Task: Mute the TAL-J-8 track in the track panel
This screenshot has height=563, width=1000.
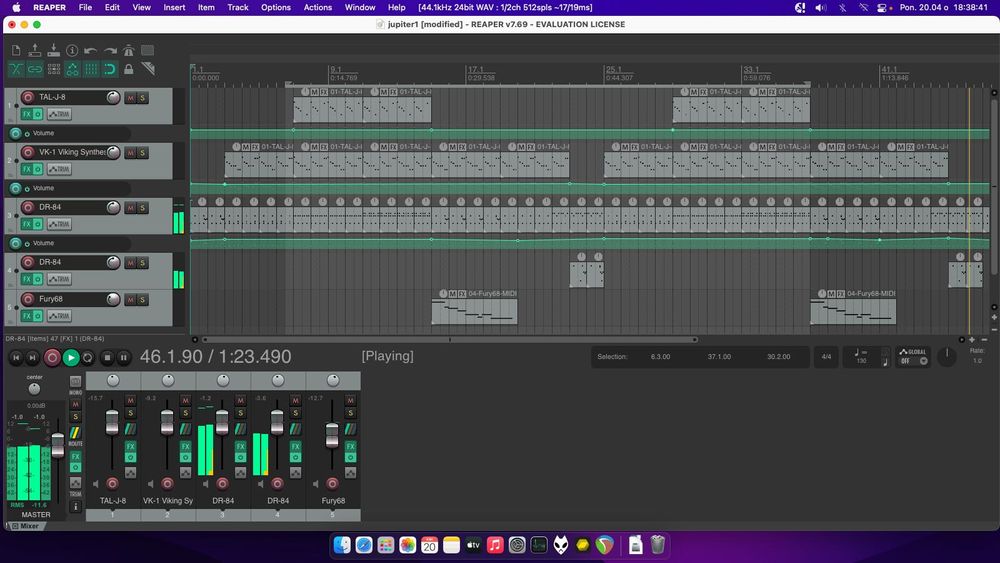Action: click(x=130, y=97)
